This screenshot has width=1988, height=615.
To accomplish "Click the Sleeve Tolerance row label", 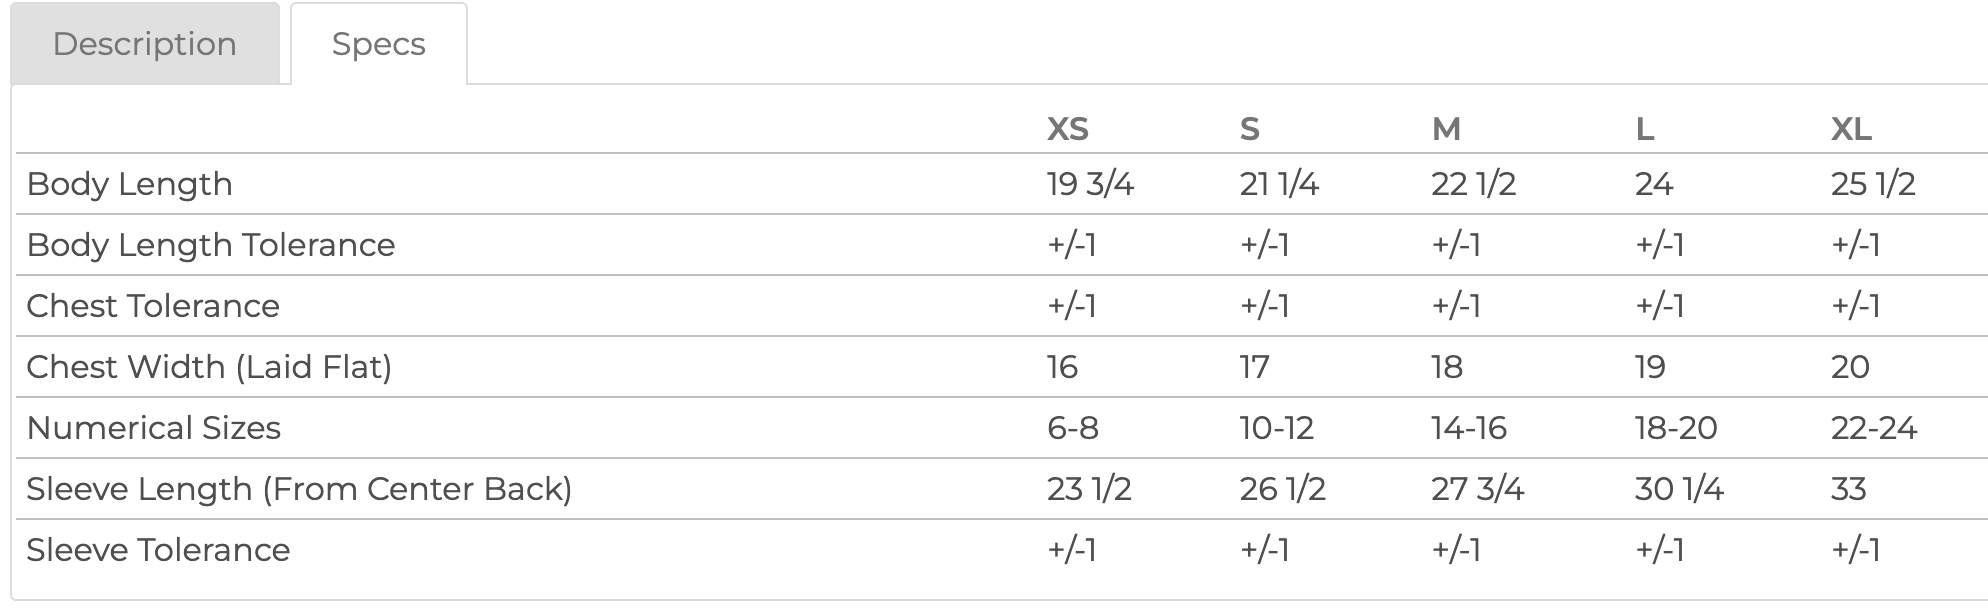I will 158,550.
